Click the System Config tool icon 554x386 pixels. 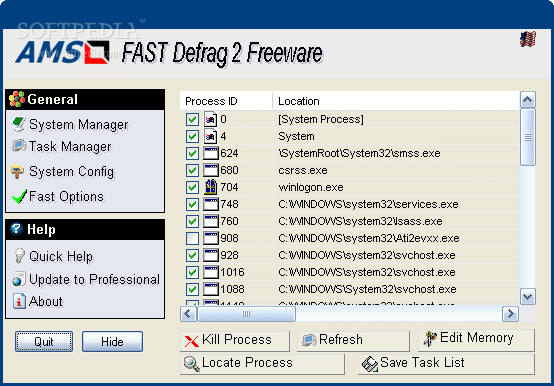pyautogui.click(x=17, y=171)
